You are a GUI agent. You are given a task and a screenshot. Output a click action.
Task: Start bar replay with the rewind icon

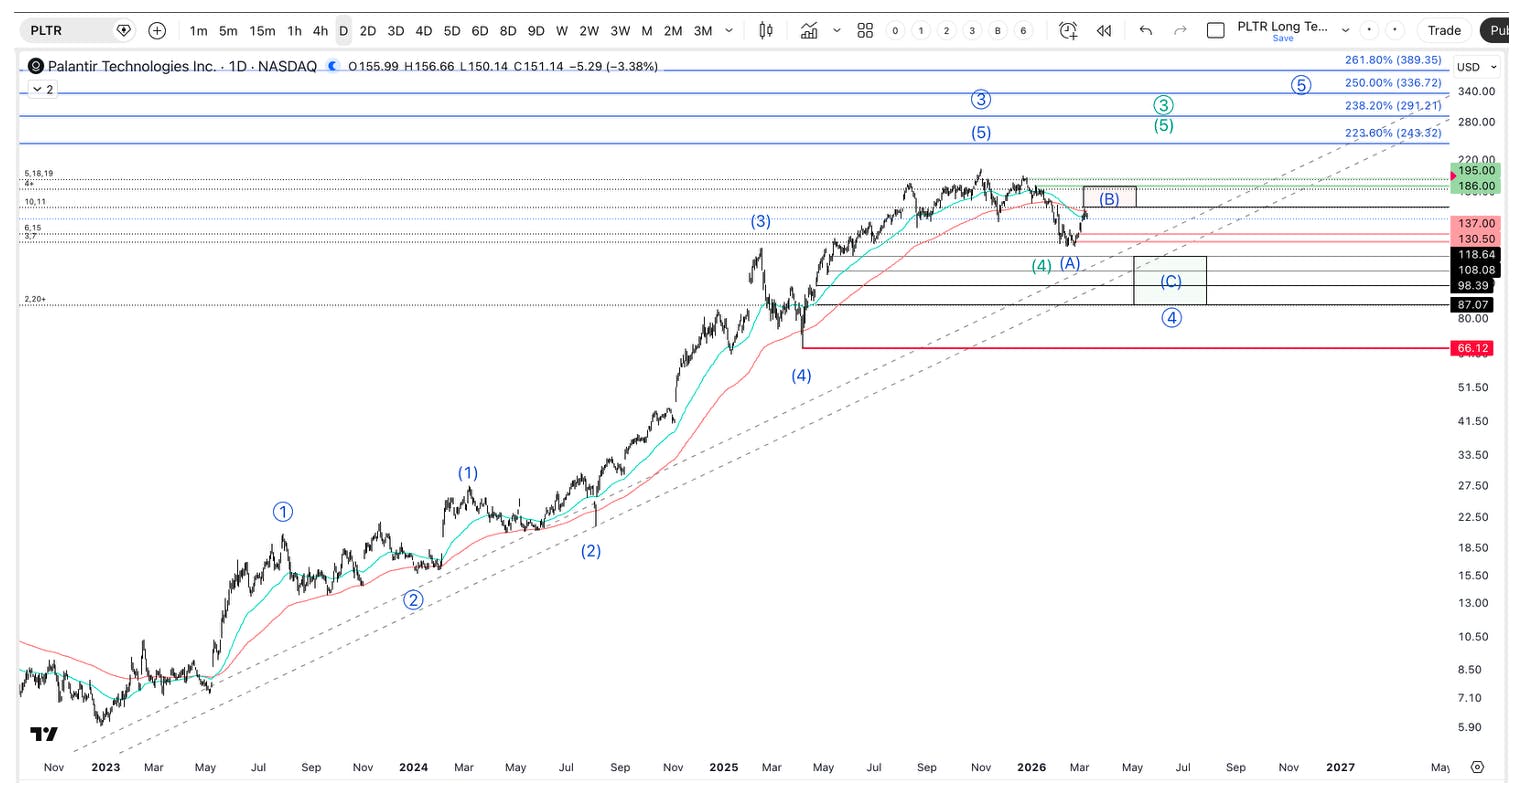coord(1104,30)
